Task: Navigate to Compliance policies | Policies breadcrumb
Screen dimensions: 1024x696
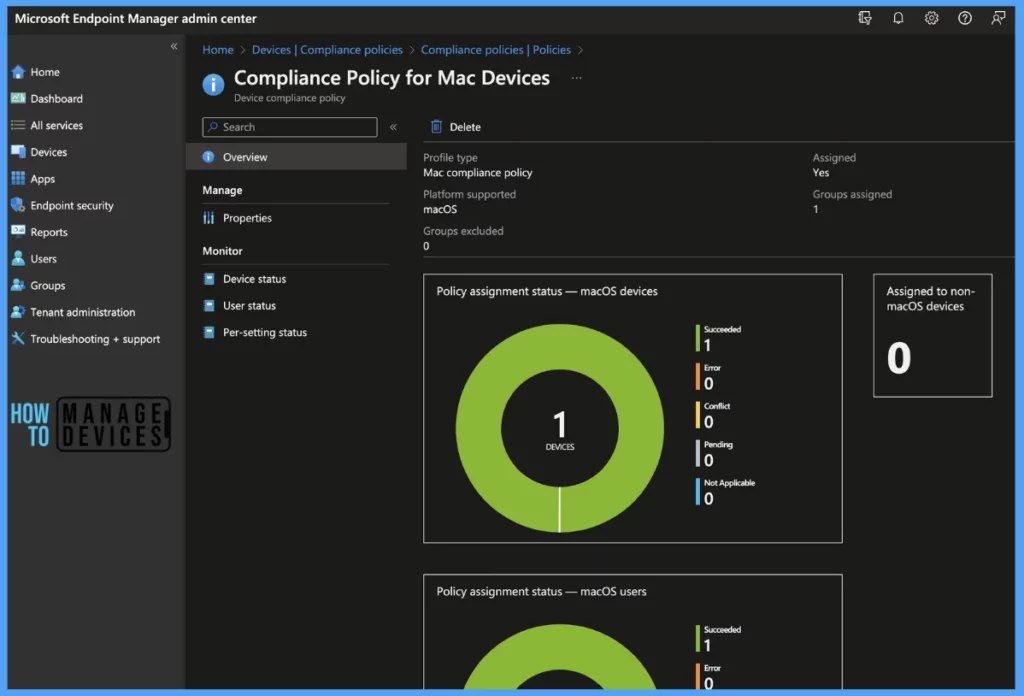Action: [x=495, y=50]
